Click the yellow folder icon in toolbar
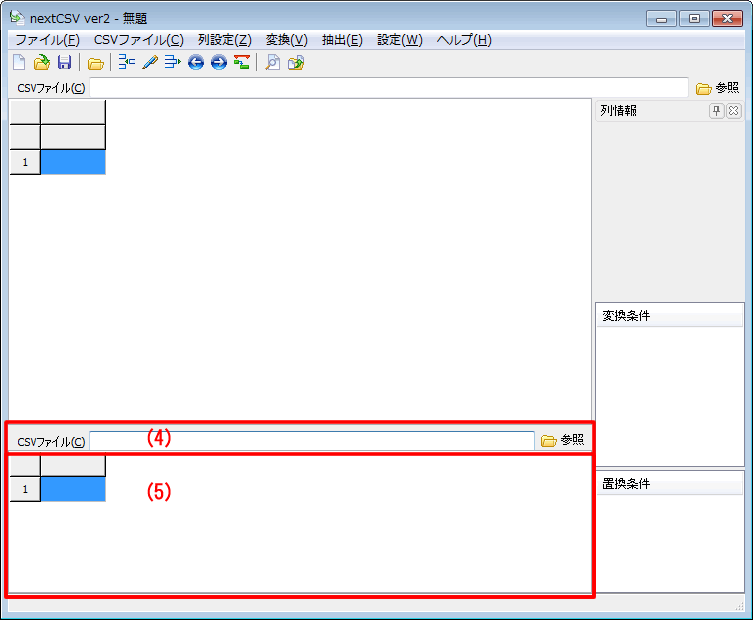753x620 pixels. click(95, 63)
